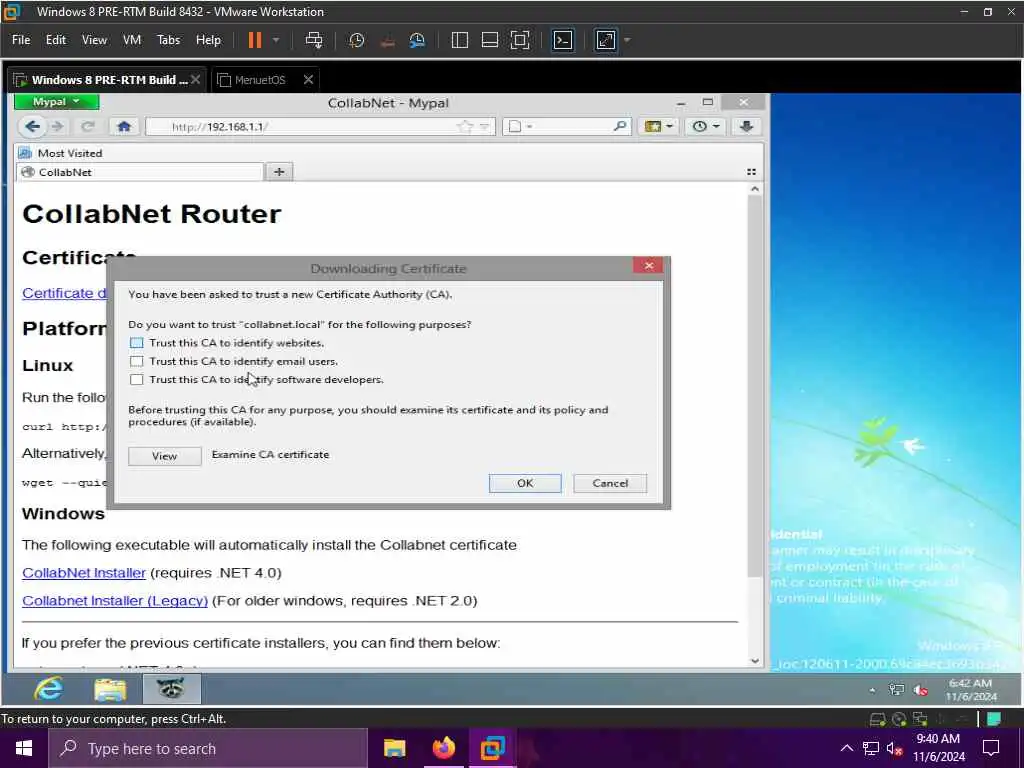Open the VMware Tabs menu
The image size is (1024, 768).
[x=168, y=40]
